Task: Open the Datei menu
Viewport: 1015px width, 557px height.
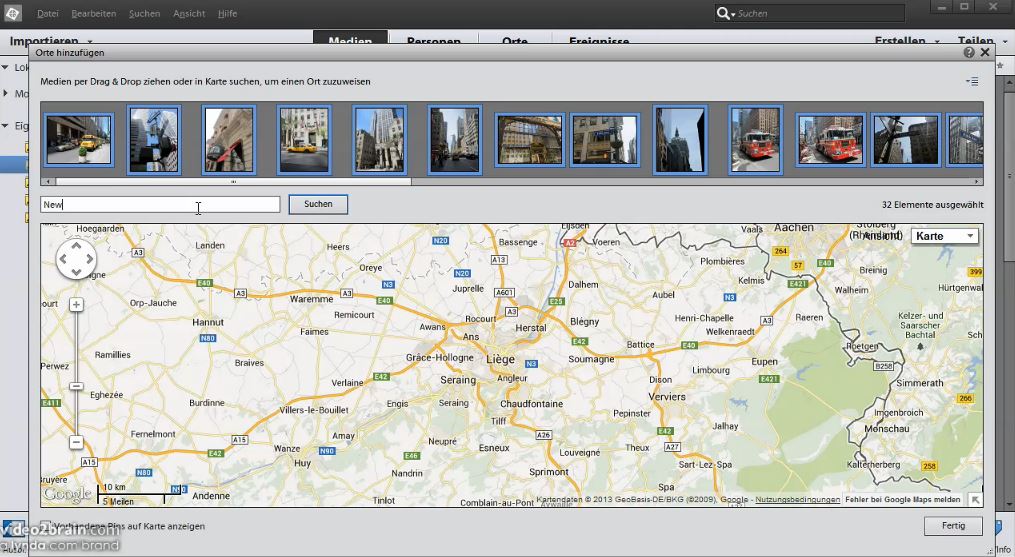Action: pyautogui.click(x=48, y=14)
